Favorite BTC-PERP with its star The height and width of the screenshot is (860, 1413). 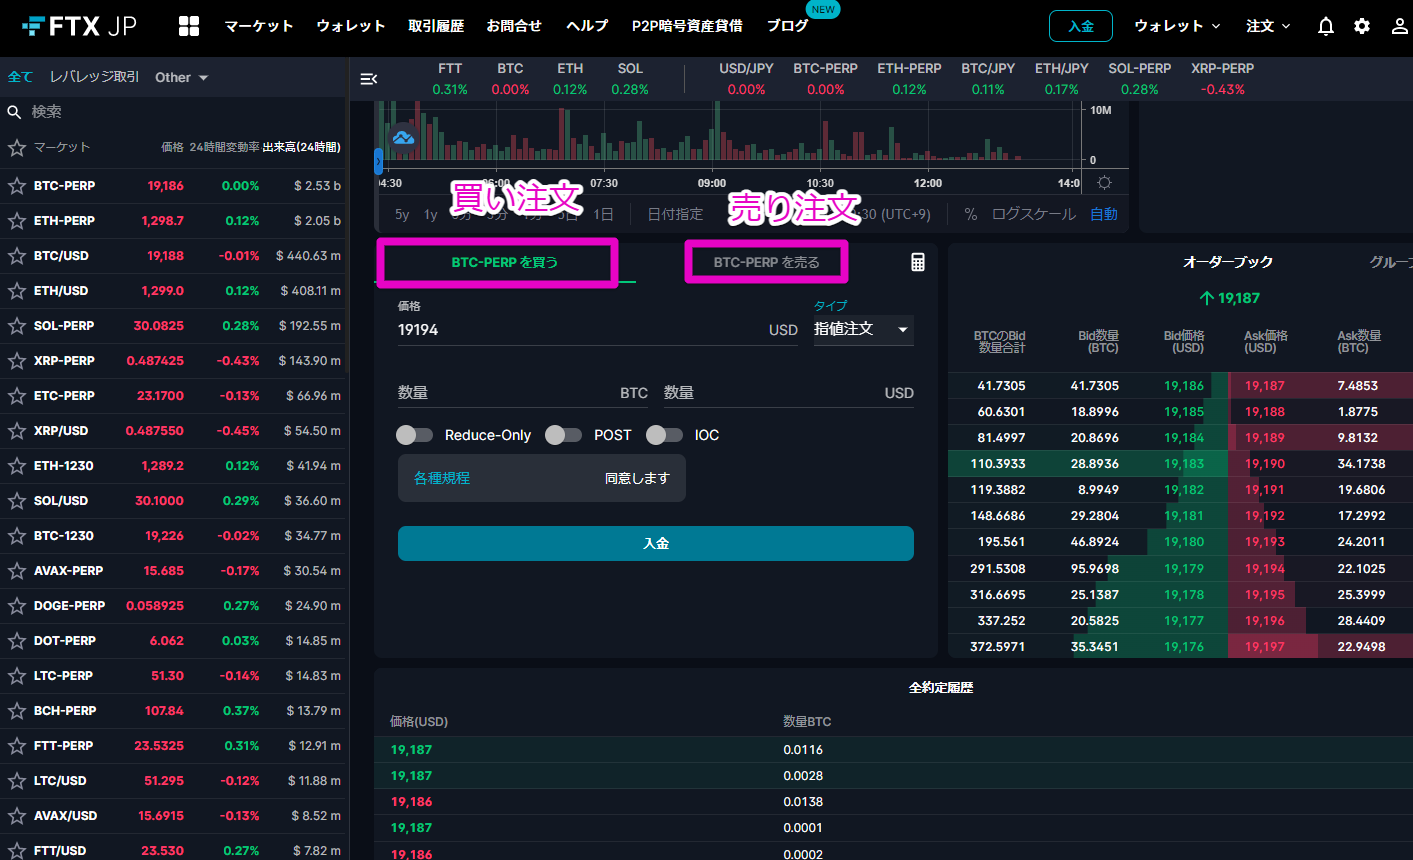click(16, 186)
